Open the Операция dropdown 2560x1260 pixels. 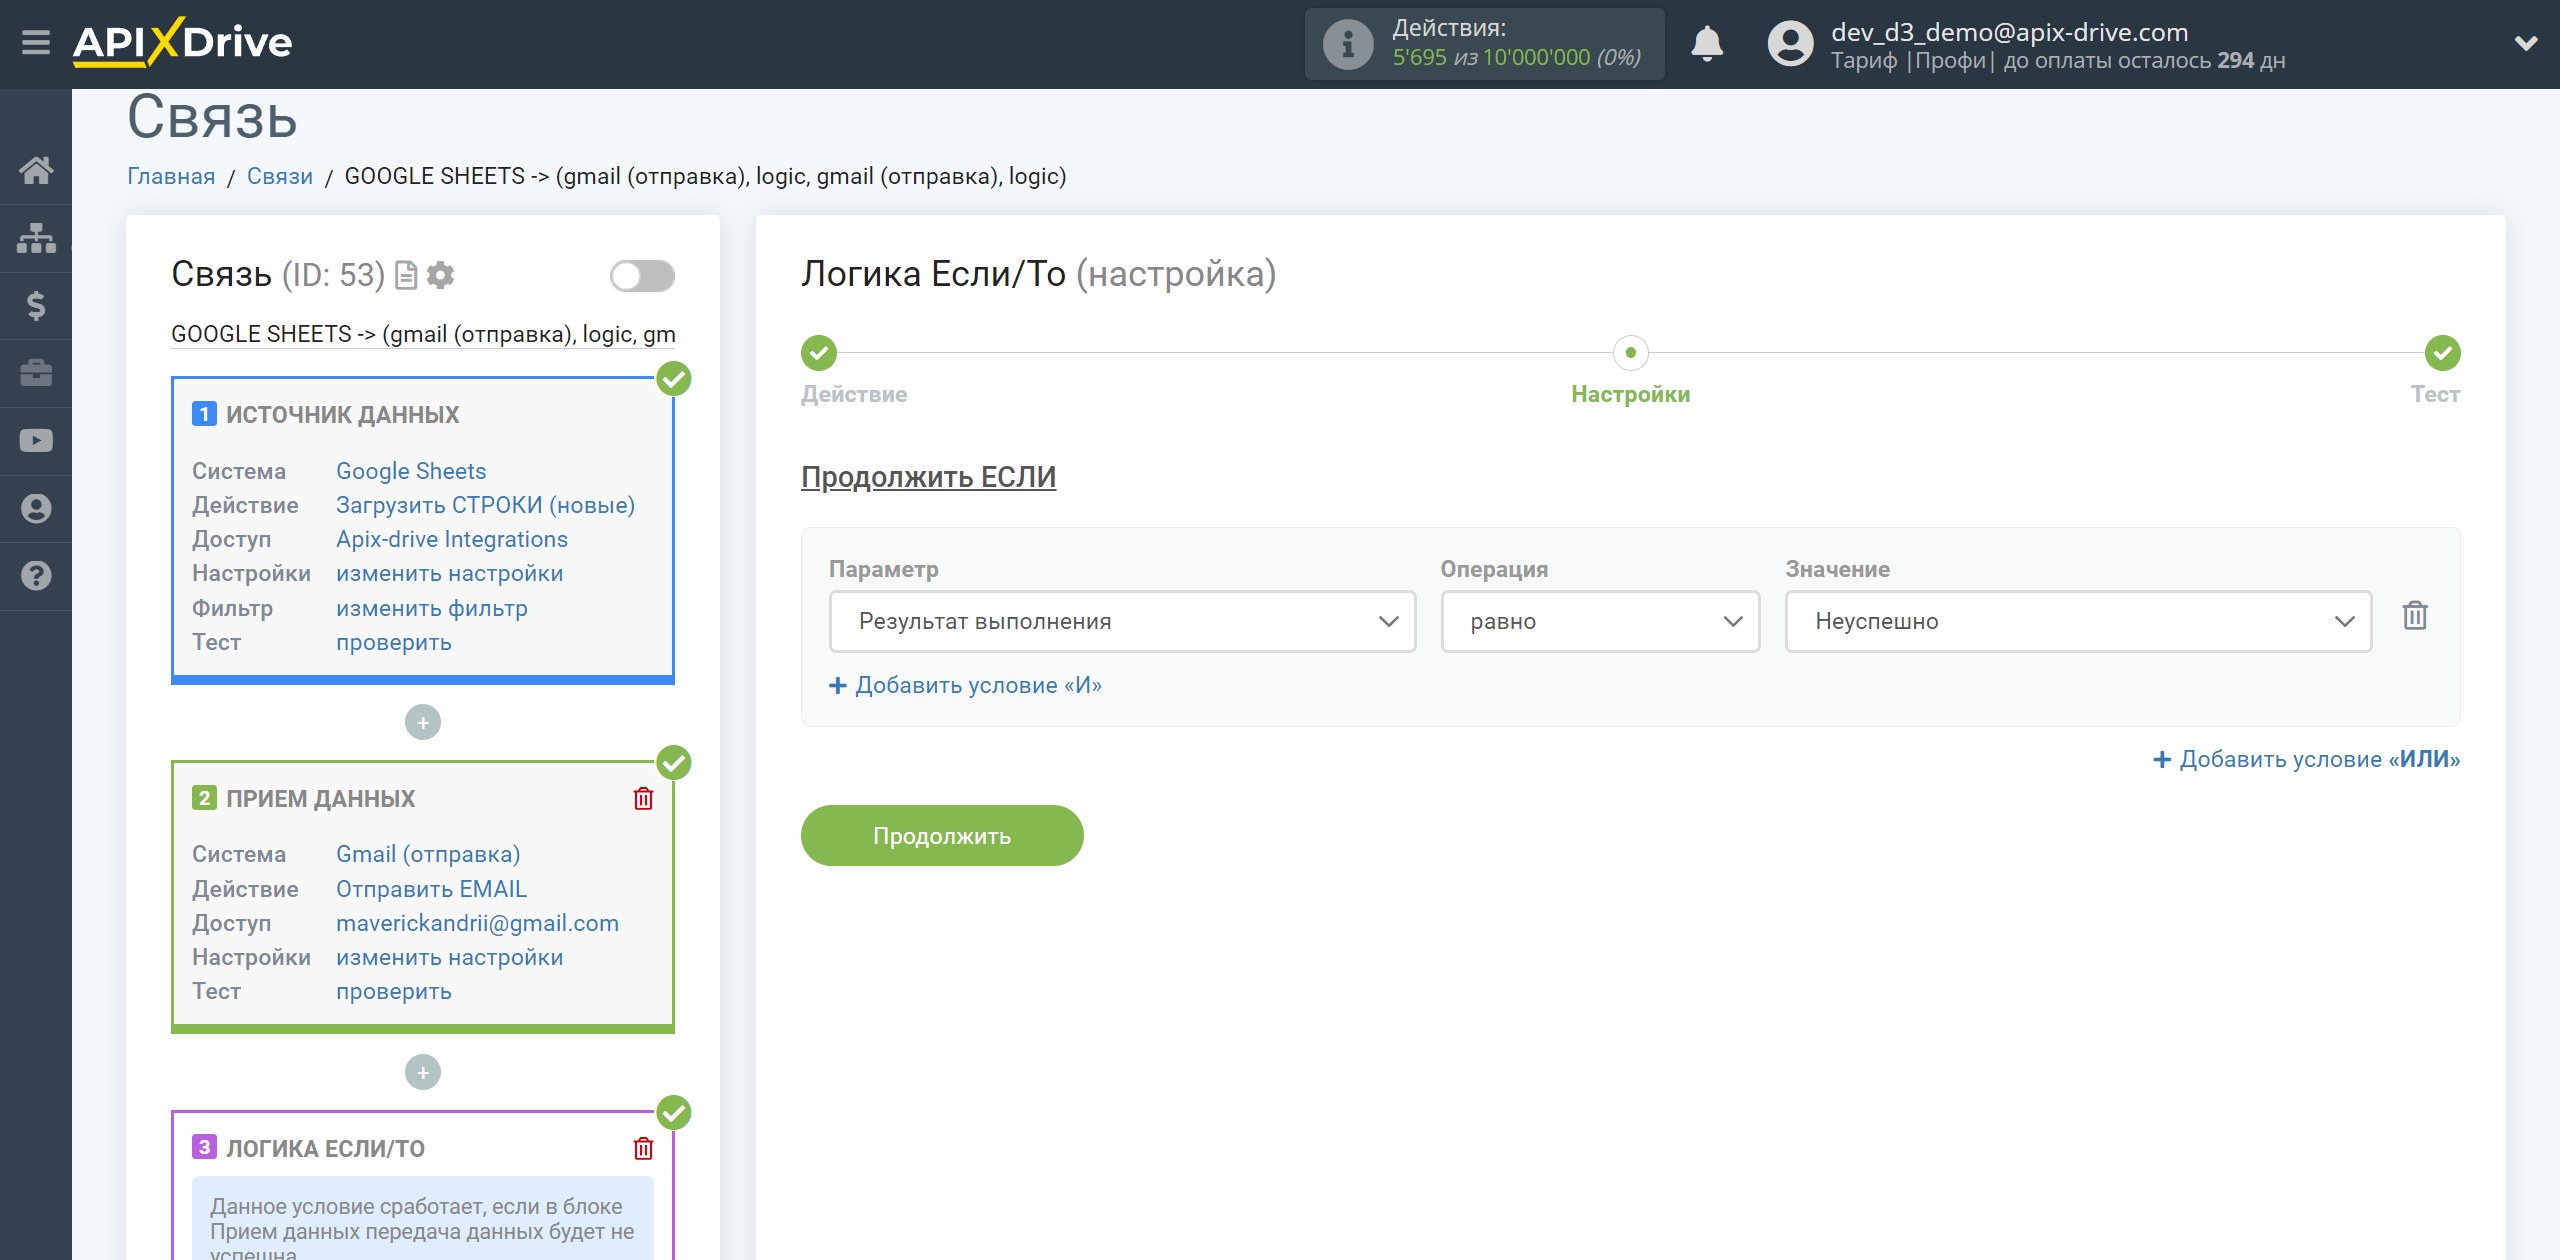point(1600,621)
